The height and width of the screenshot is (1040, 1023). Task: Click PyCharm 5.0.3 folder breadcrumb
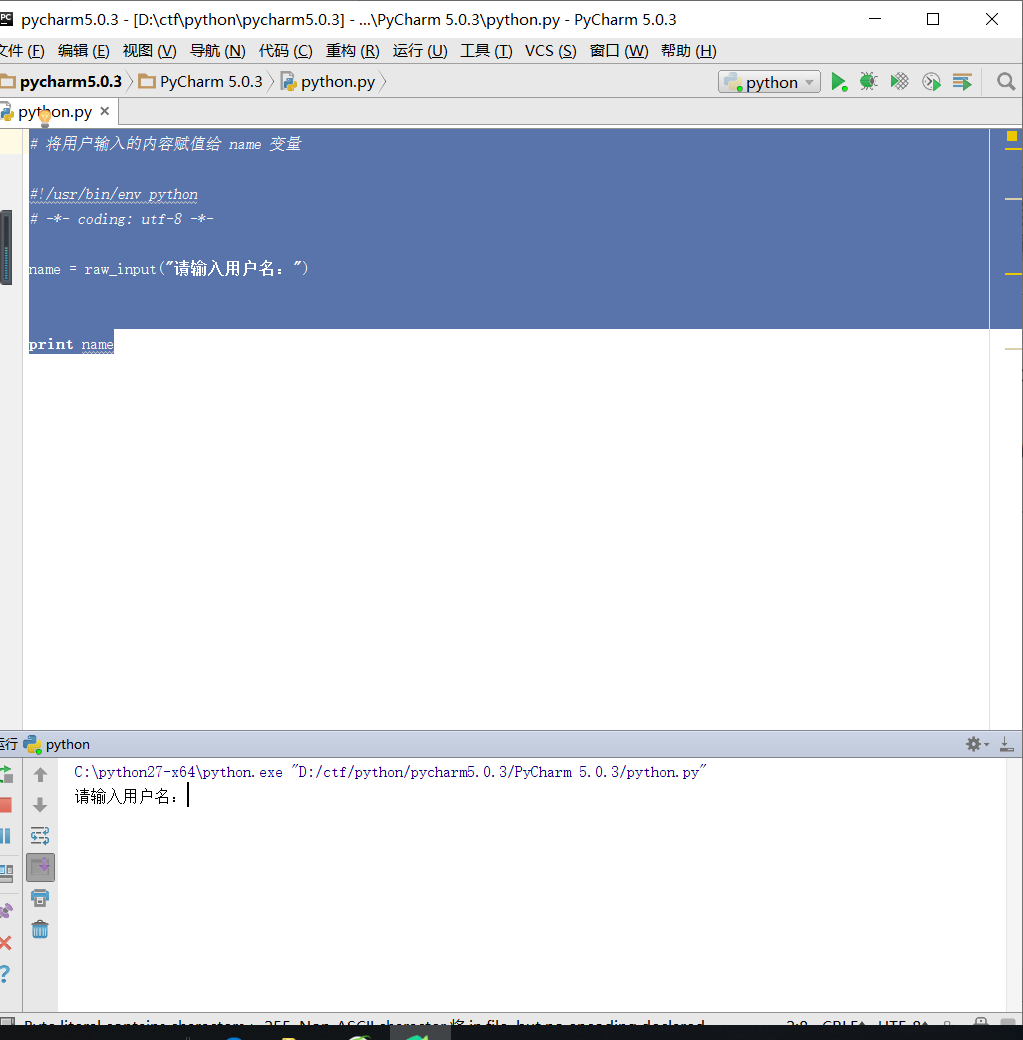coord(201,82)
